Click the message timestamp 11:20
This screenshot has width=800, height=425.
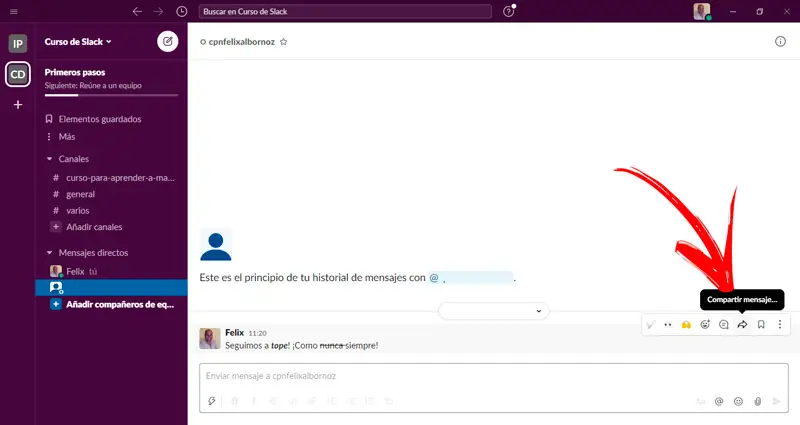pos(258,333)
